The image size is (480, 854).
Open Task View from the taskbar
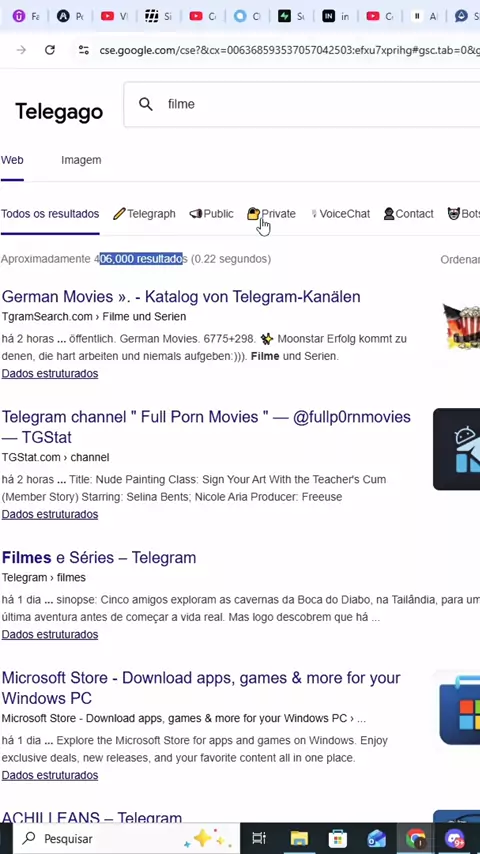point(259,839)
